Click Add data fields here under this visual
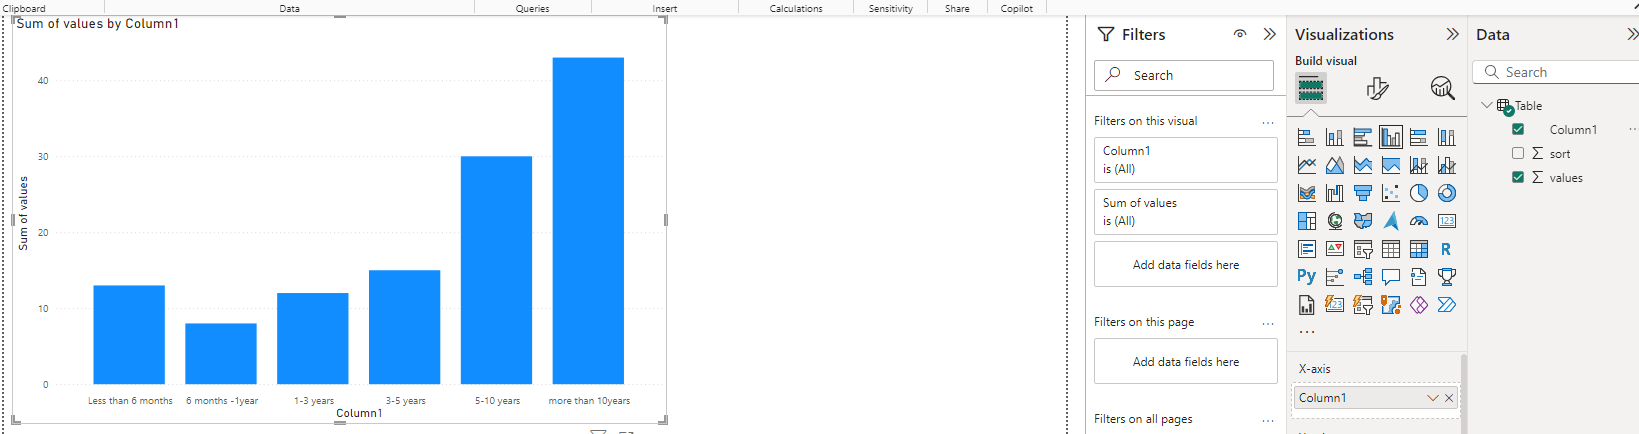This screenshot has height=434, width=1639. (x=1186, y=265)
